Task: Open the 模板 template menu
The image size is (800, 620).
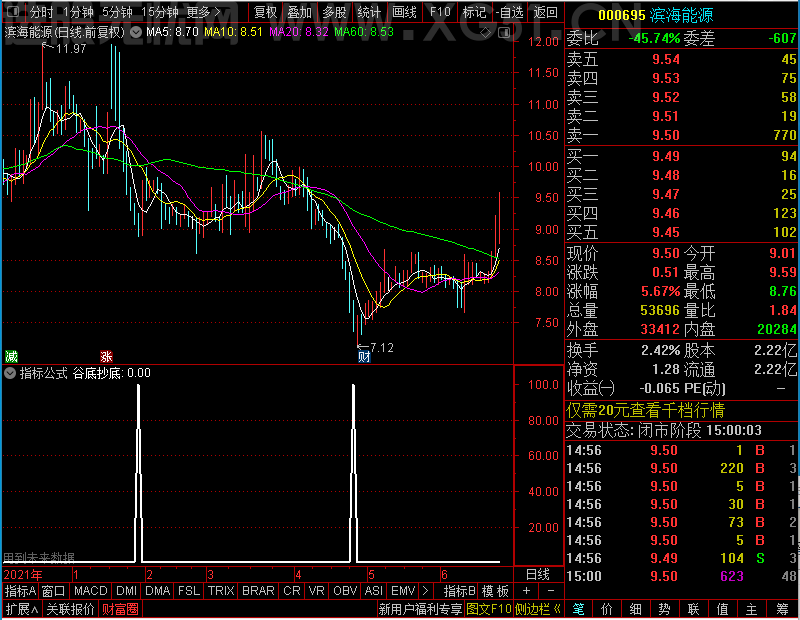Action: [x=496, y=591]
